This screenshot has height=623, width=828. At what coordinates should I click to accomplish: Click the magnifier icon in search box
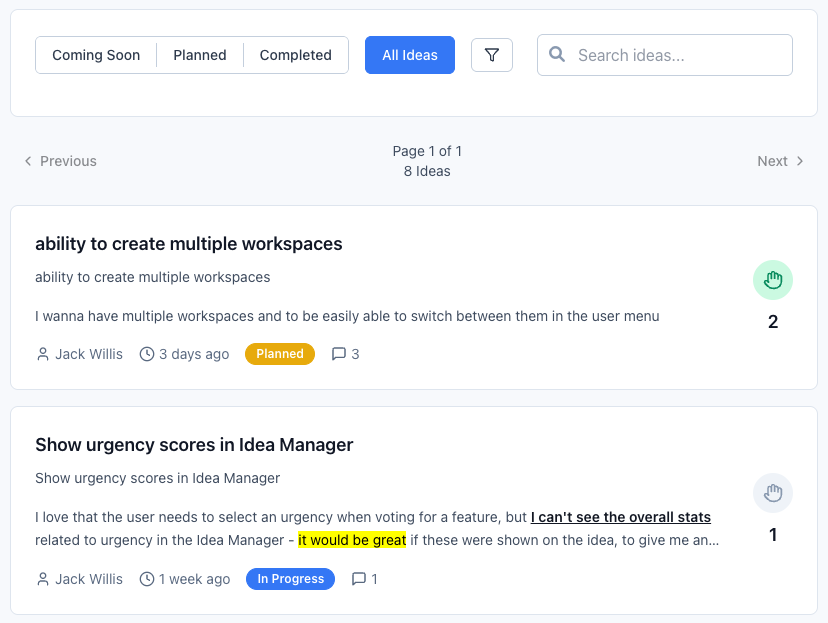(557, 55)
